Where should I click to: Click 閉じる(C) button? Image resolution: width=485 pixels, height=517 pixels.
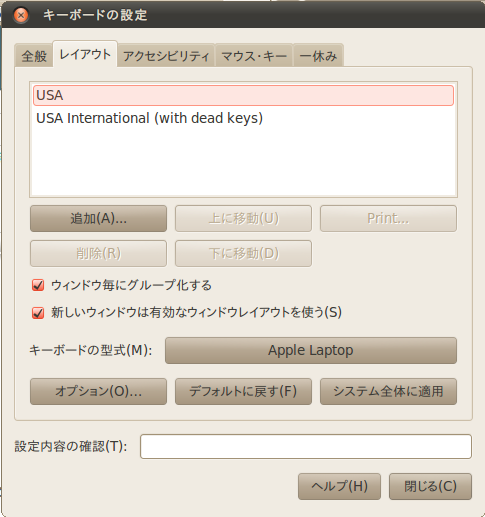(430, 487)
